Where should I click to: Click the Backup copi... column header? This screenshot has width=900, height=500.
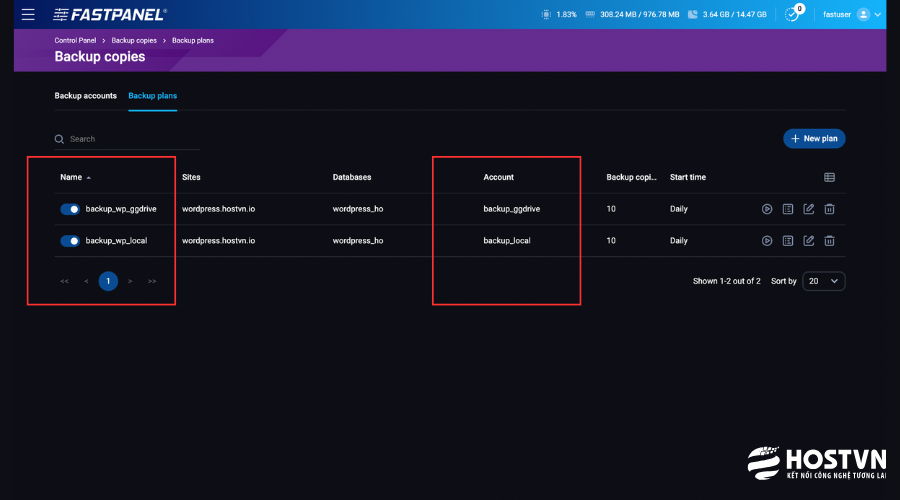click(x=631, y=177)
